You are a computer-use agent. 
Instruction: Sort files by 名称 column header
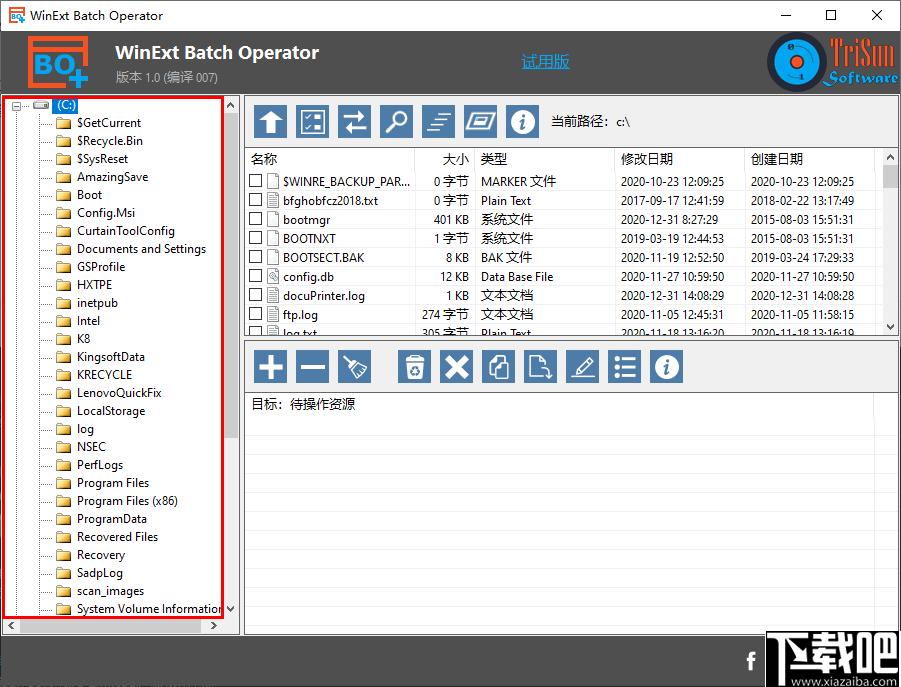pyautogui.click(x=330, y=159)
